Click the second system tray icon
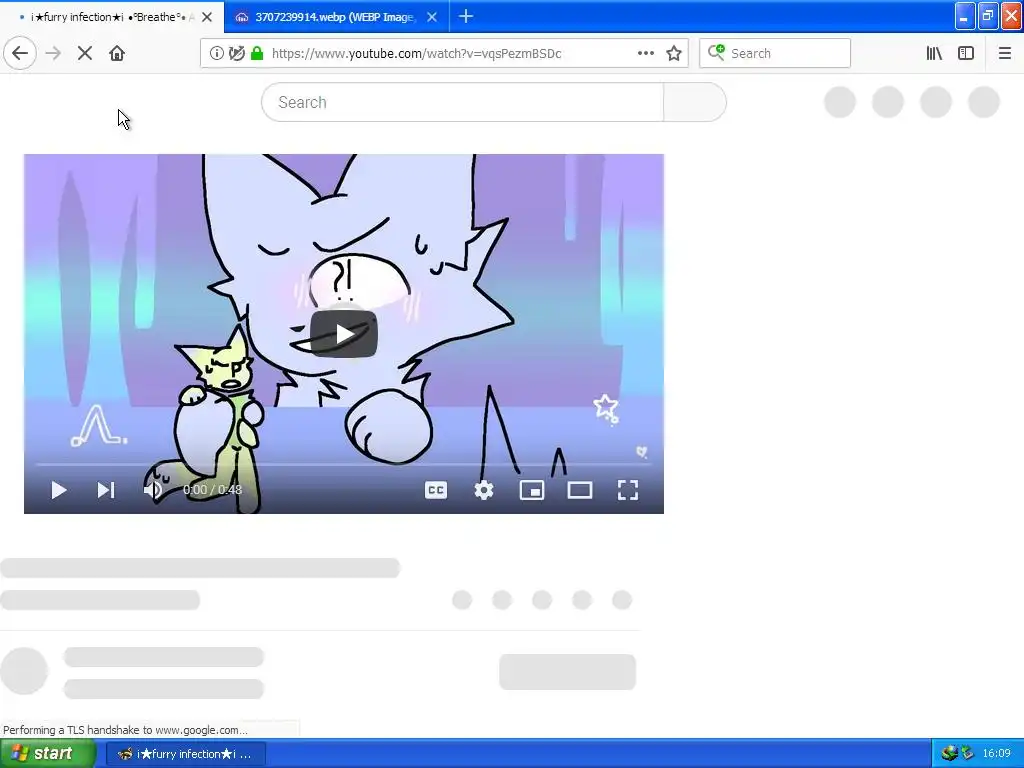The width and height of the screenshot is (1024, 768). point(967,754)
